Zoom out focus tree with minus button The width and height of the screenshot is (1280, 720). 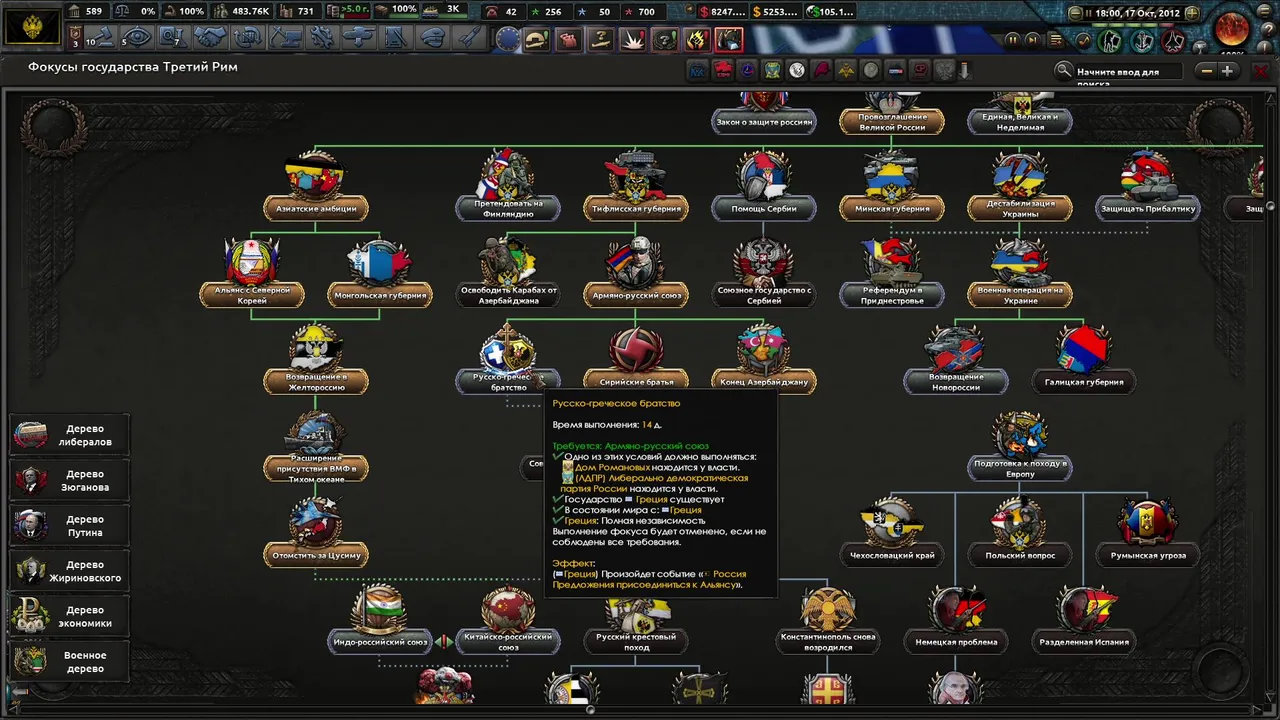pos(1206,71)
